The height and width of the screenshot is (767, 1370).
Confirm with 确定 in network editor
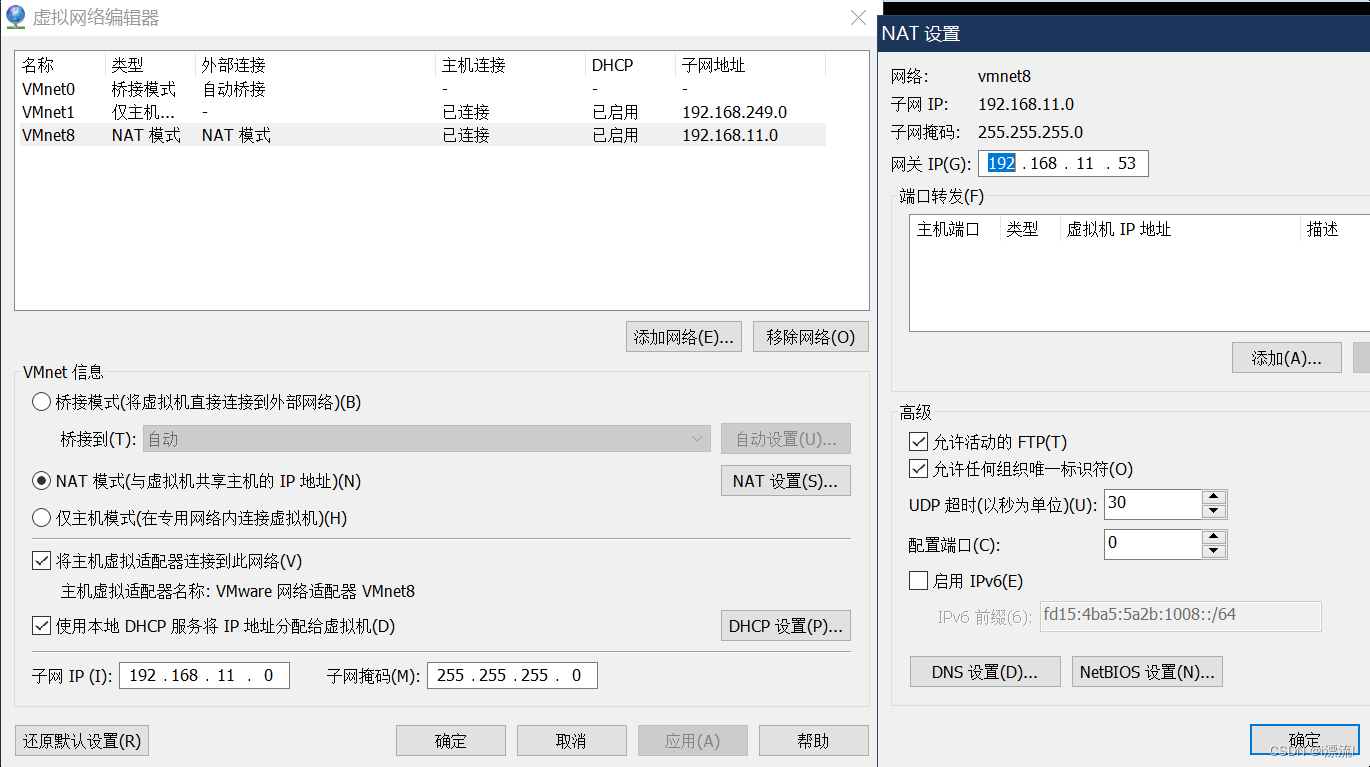tap(451, 741)
